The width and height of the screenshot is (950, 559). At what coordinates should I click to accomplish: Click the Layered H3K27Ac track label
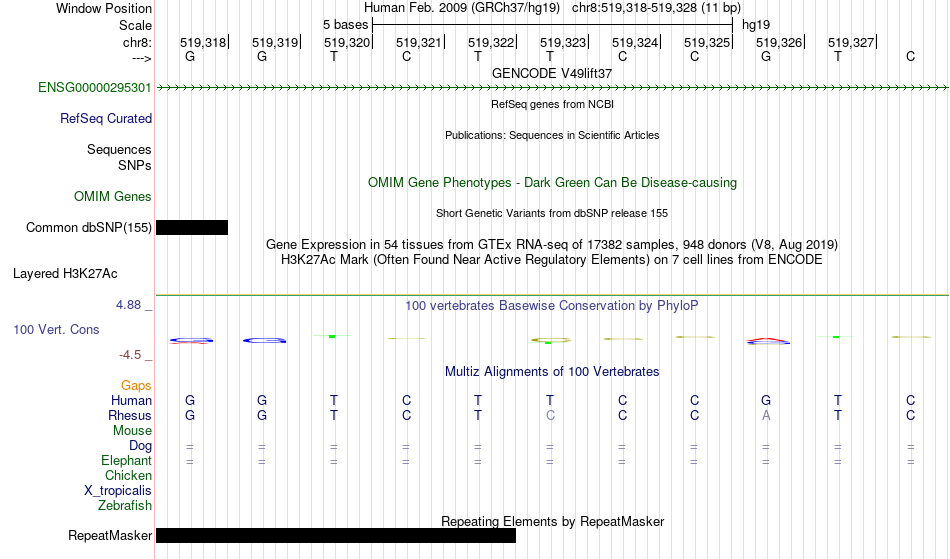pyautogui.click(x=65, y=273)
